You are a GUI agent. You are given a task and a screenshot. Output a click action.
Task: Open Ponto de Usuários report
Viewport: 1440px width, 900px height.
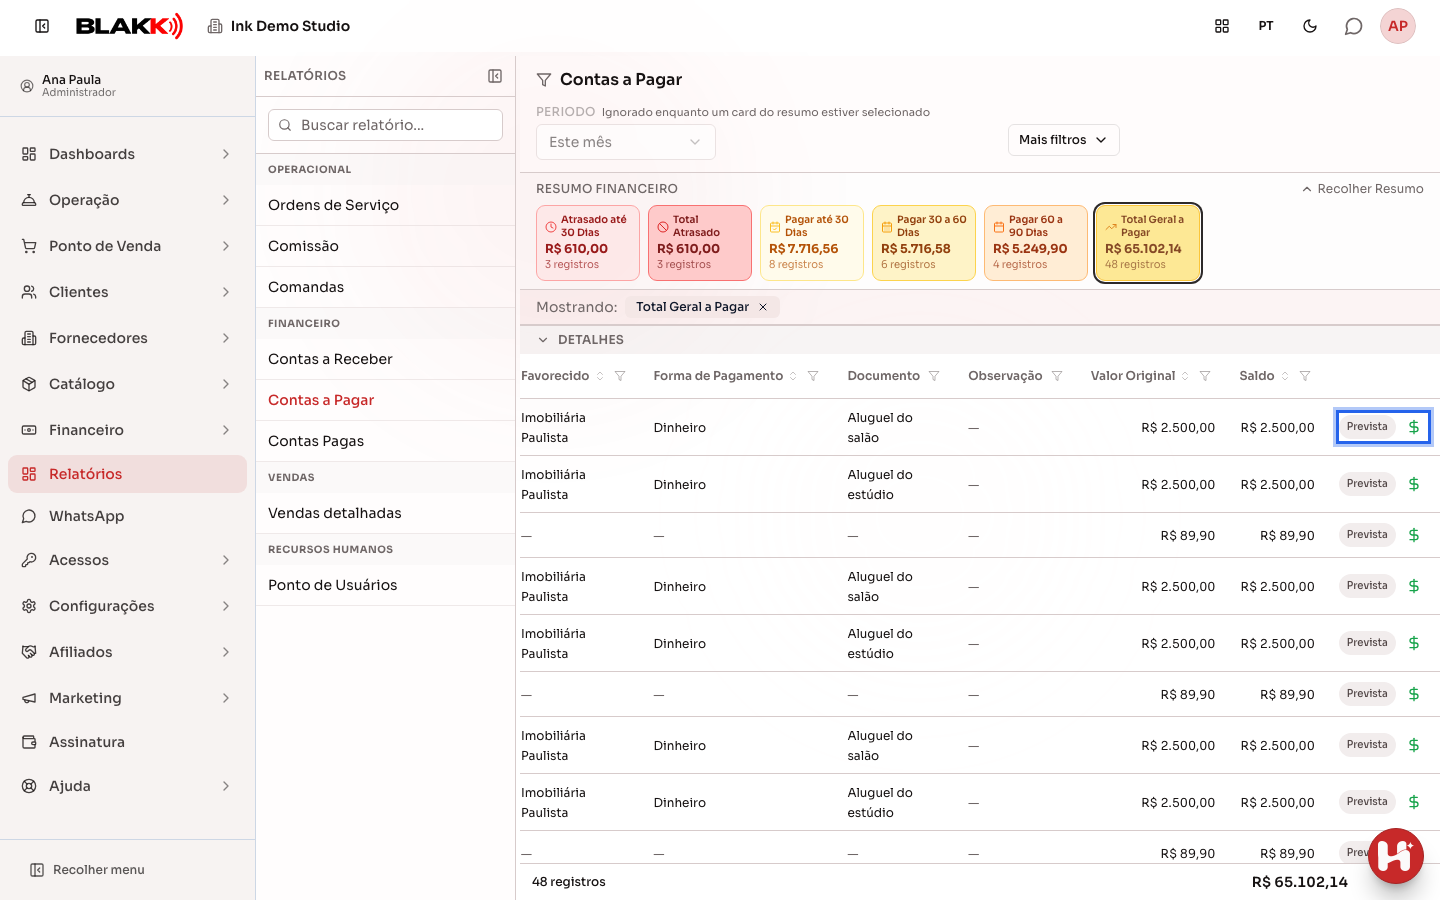[x=385, y=585]
